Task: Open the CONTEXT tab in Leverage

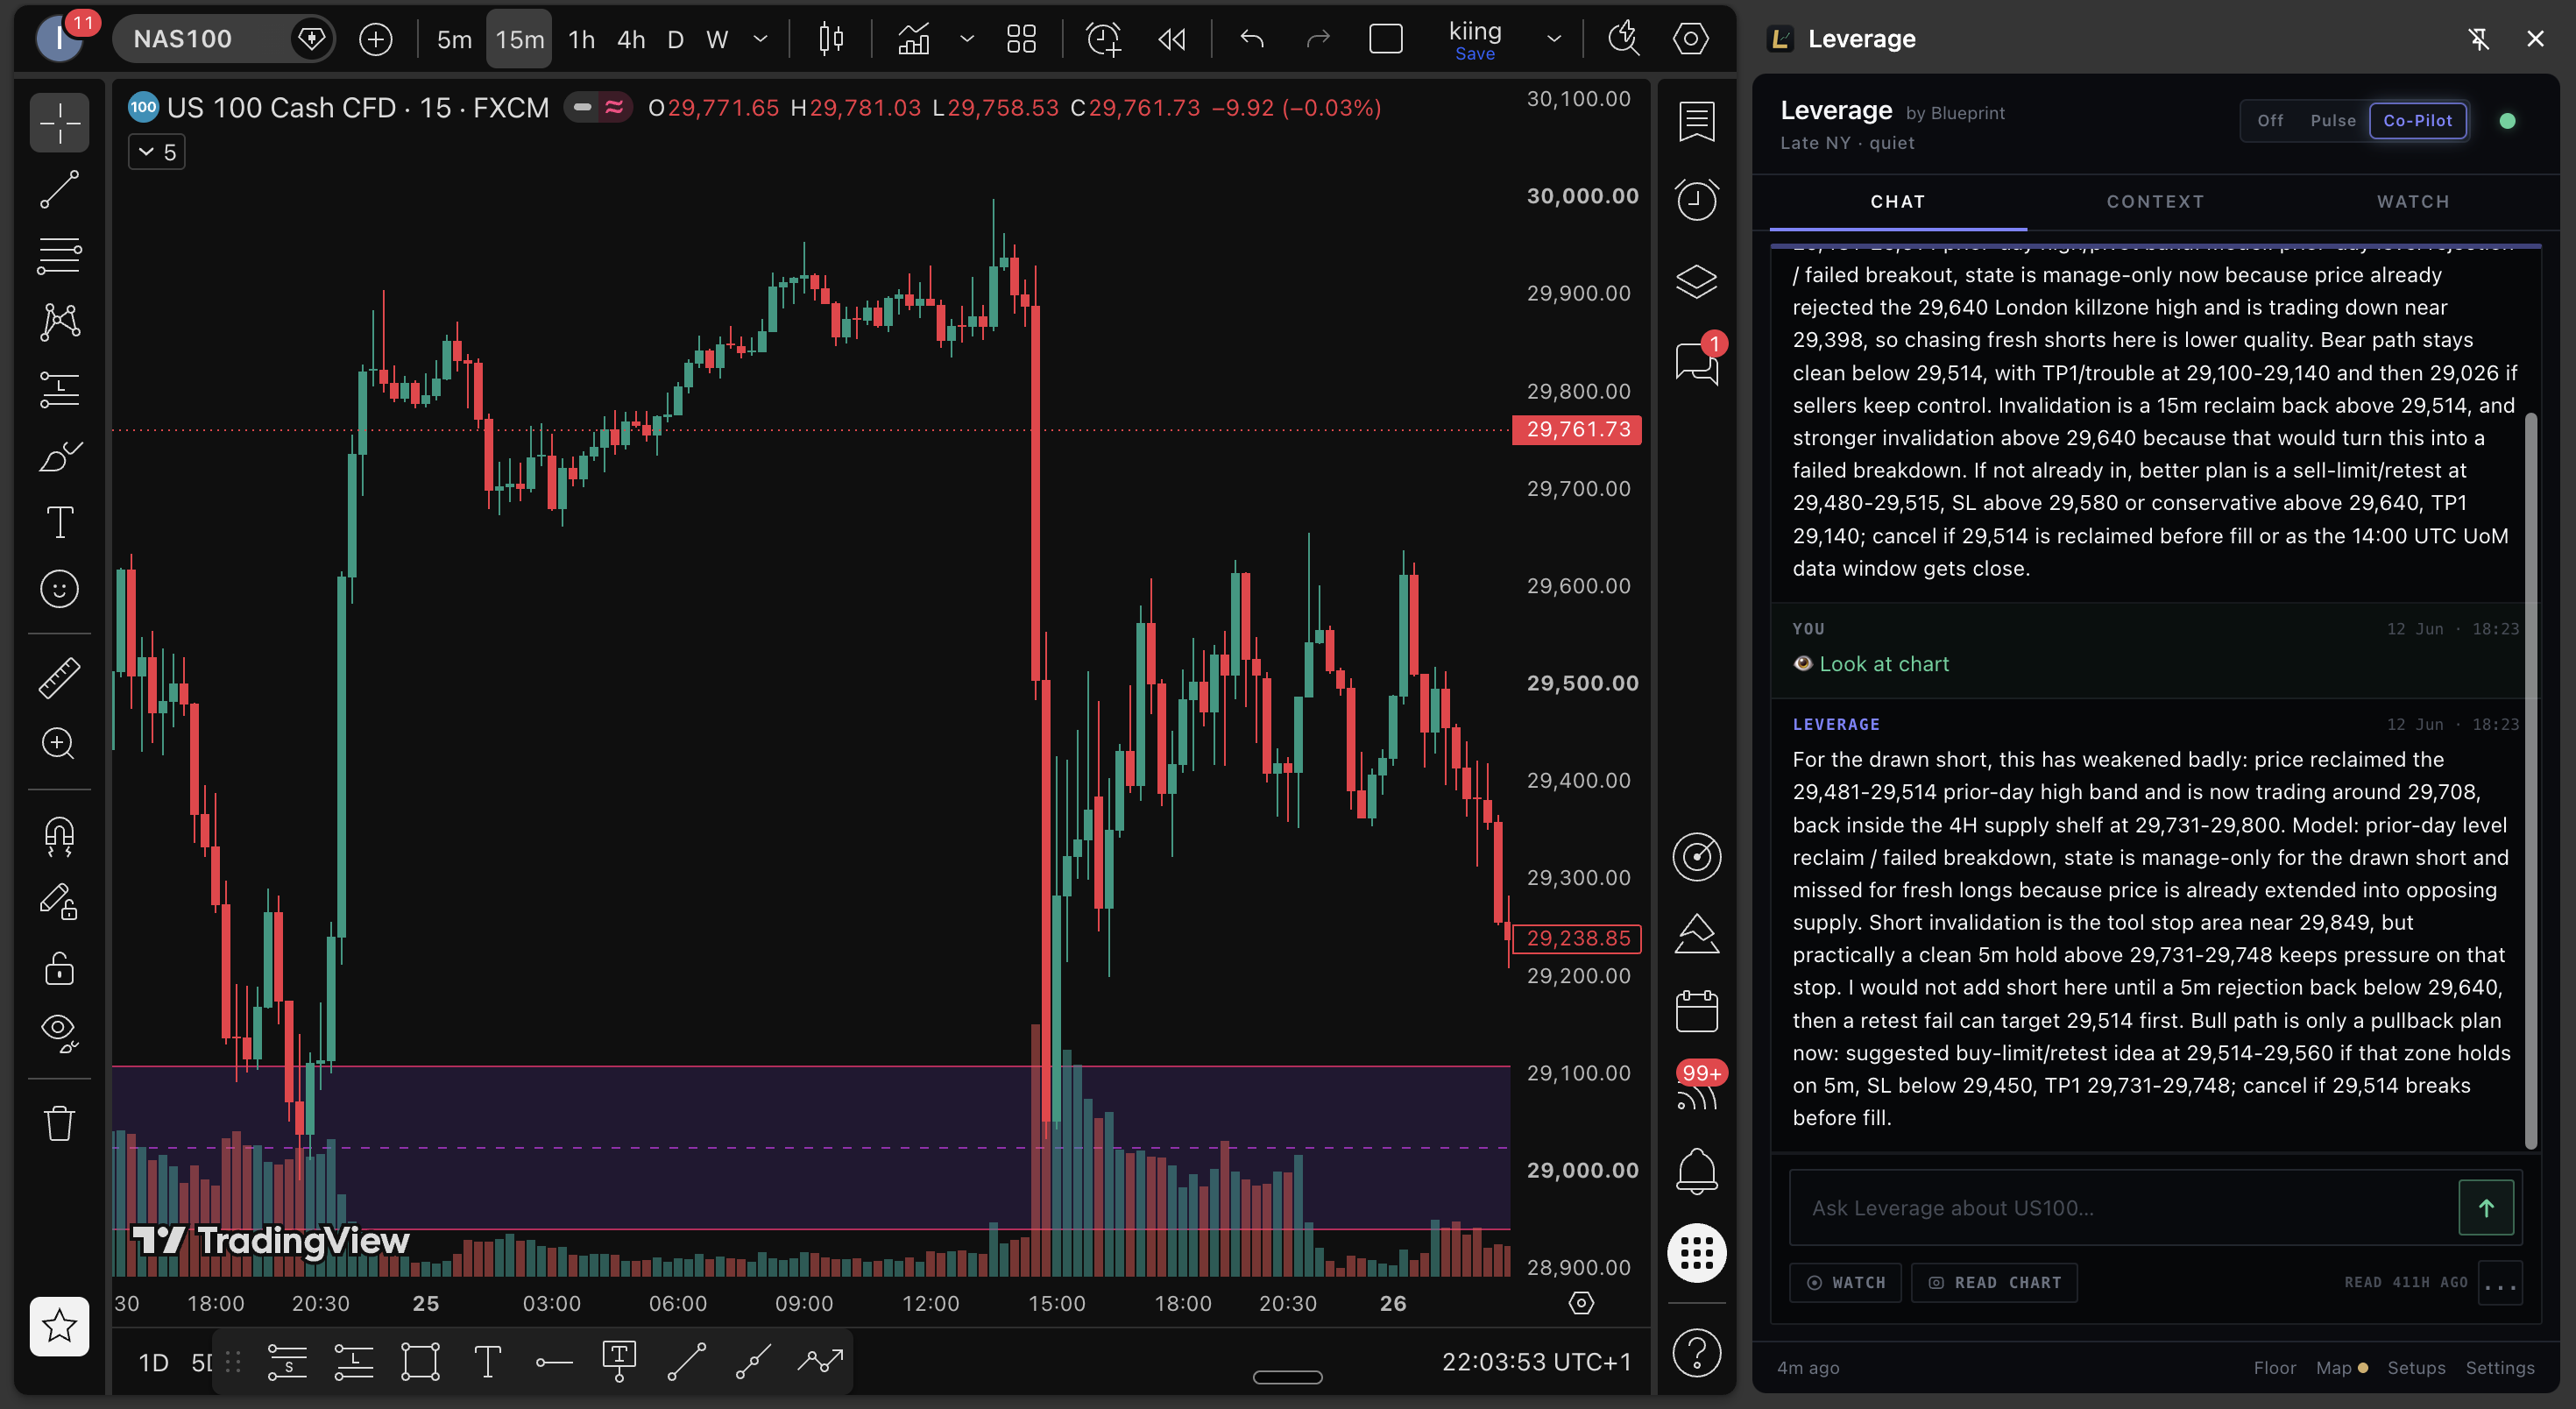Action: tap(2155, 202)
